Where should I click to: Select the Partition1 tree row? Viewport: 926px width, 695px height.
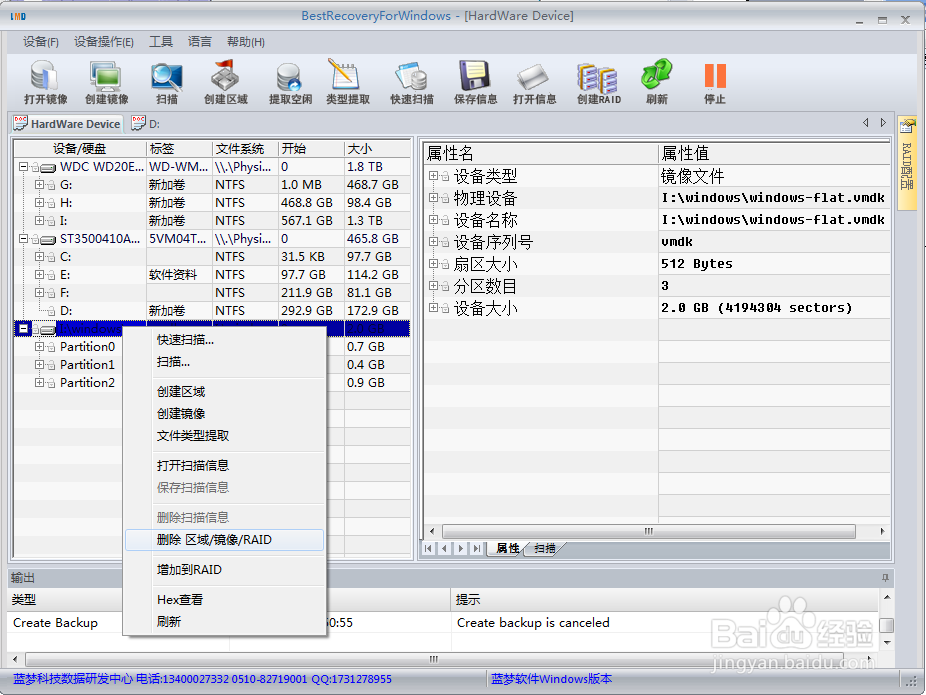click(212, 365)
